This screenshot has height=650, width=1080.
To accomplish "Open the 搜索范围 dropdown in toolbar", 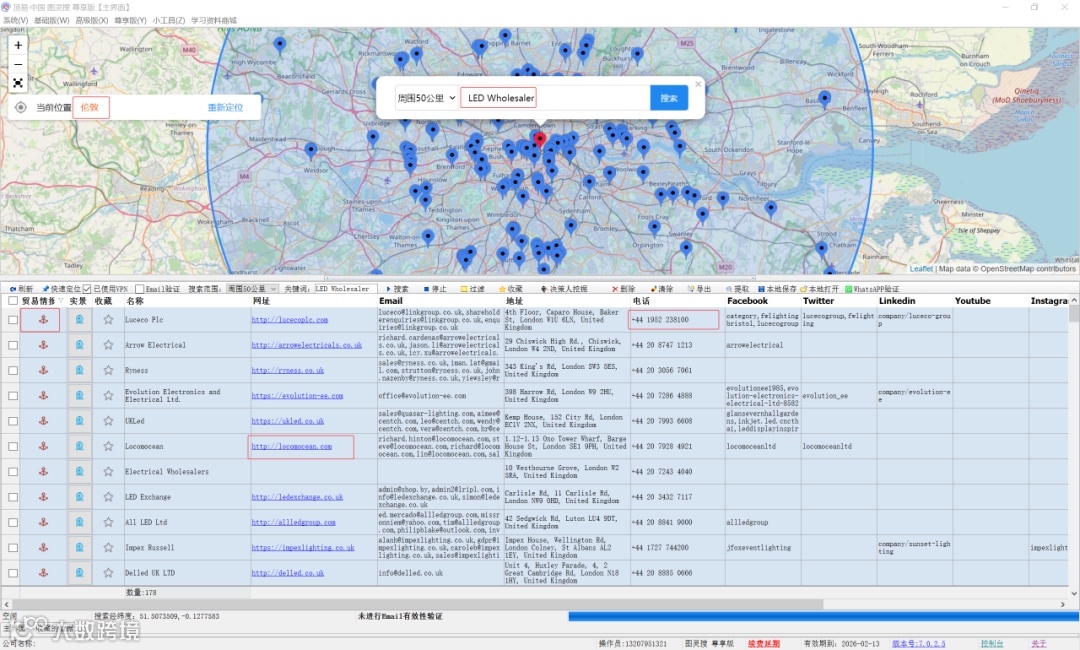I will (x=251, y=289).
